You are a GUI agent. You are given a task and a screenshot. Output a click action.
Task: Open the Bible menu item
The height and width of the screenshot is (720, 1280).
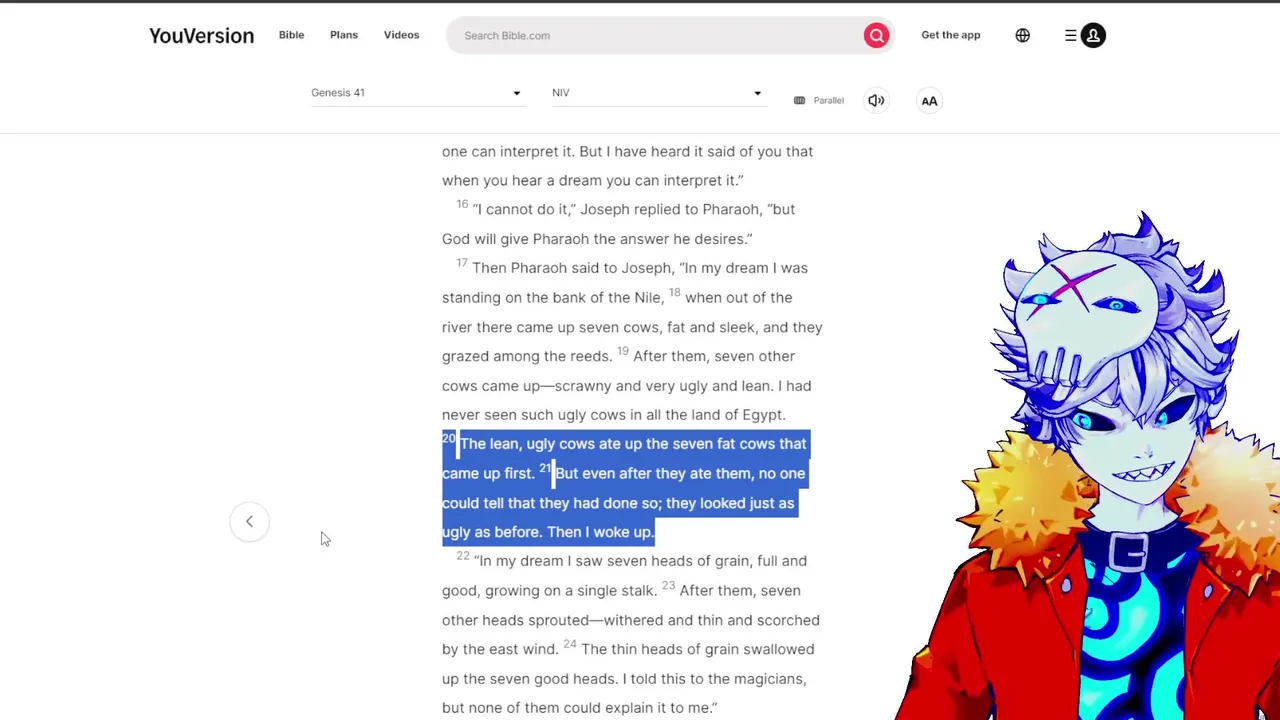tap(291, 35)
